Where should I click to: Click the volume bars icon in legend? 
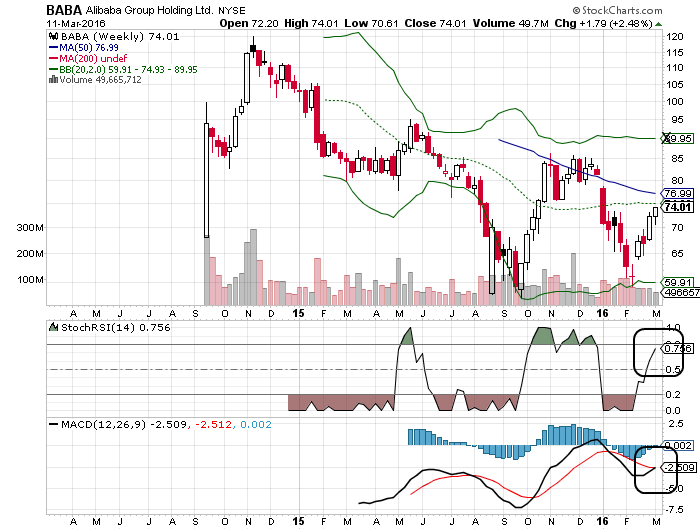click(x=54, y=79)
